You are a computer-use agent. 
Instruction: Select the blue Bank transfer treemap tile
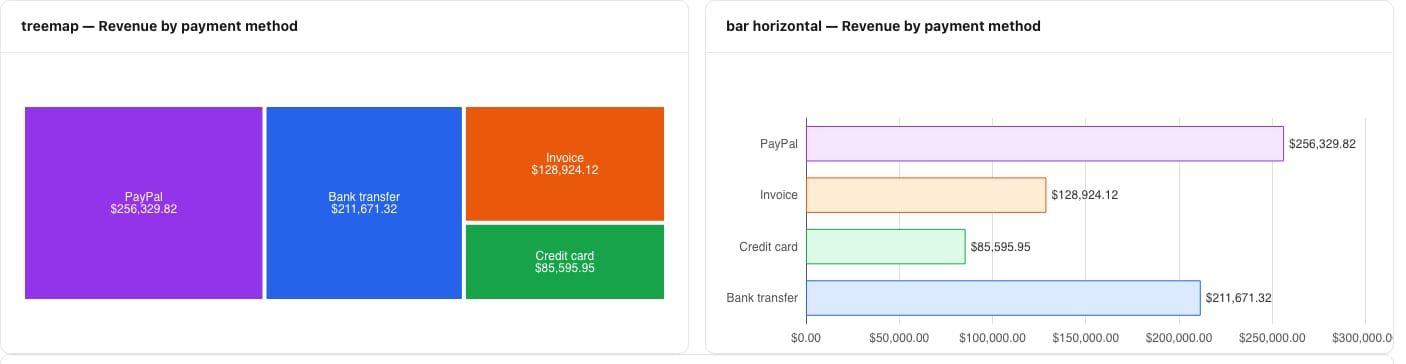(364, 203)
